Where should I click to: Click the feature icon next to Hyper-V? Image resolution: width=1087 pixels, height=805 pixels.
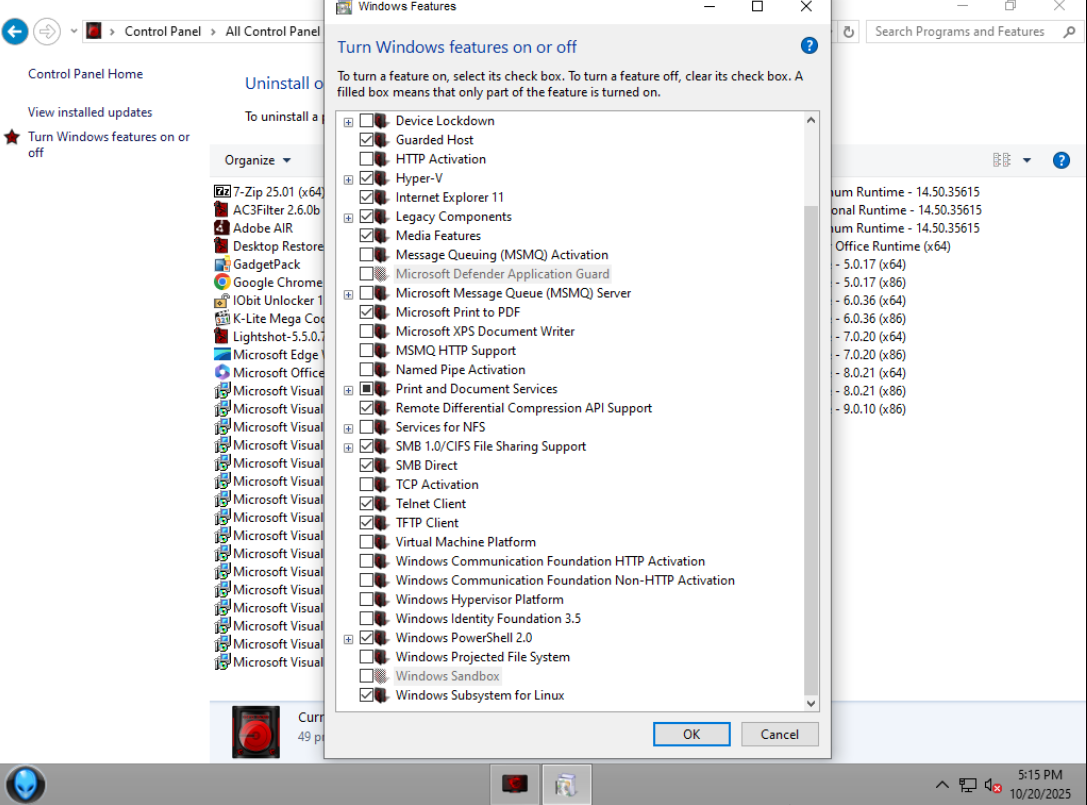(x=381, y=178)
